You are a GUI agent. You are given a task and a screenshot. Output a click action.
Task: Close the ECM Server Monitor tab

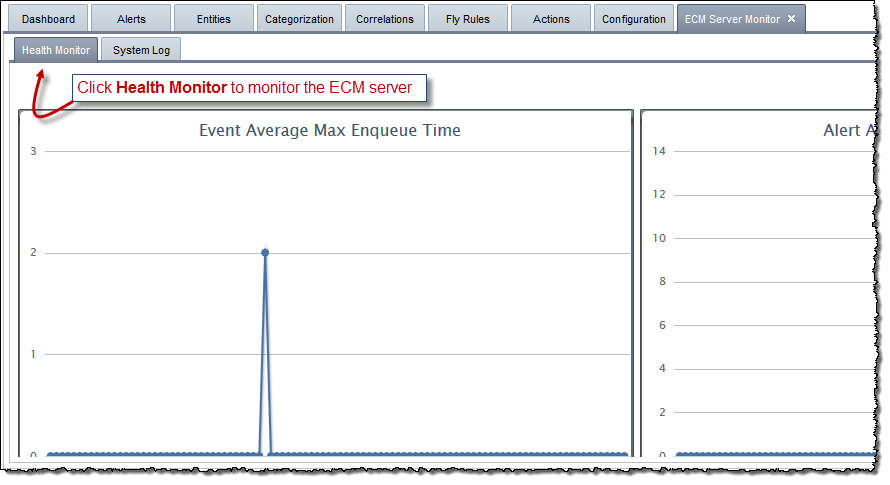[x=791, y=19]
